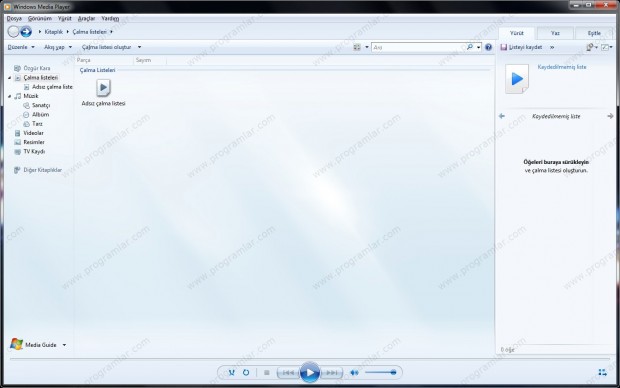Viewport: 620px width, 388px height.
Task: Open arrow next to Çalma listesi oluştur
Action: [x=139, y=47]
